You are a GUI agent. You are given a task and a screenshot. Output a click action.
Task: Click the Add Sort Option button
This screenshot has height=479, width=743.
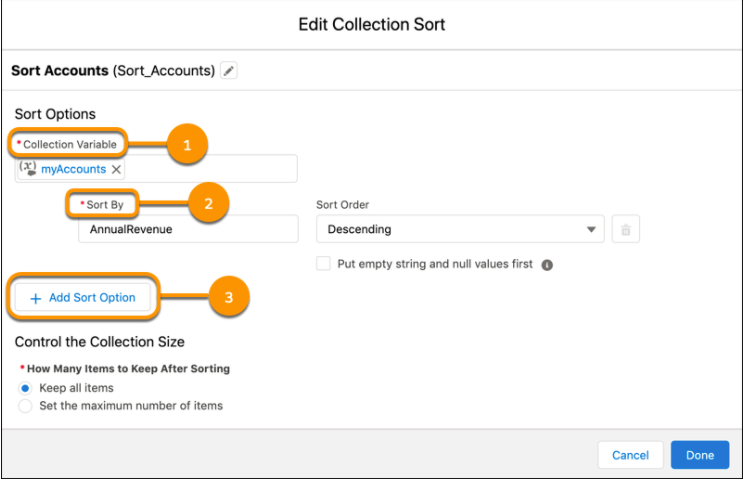click(x=83, y=298)
